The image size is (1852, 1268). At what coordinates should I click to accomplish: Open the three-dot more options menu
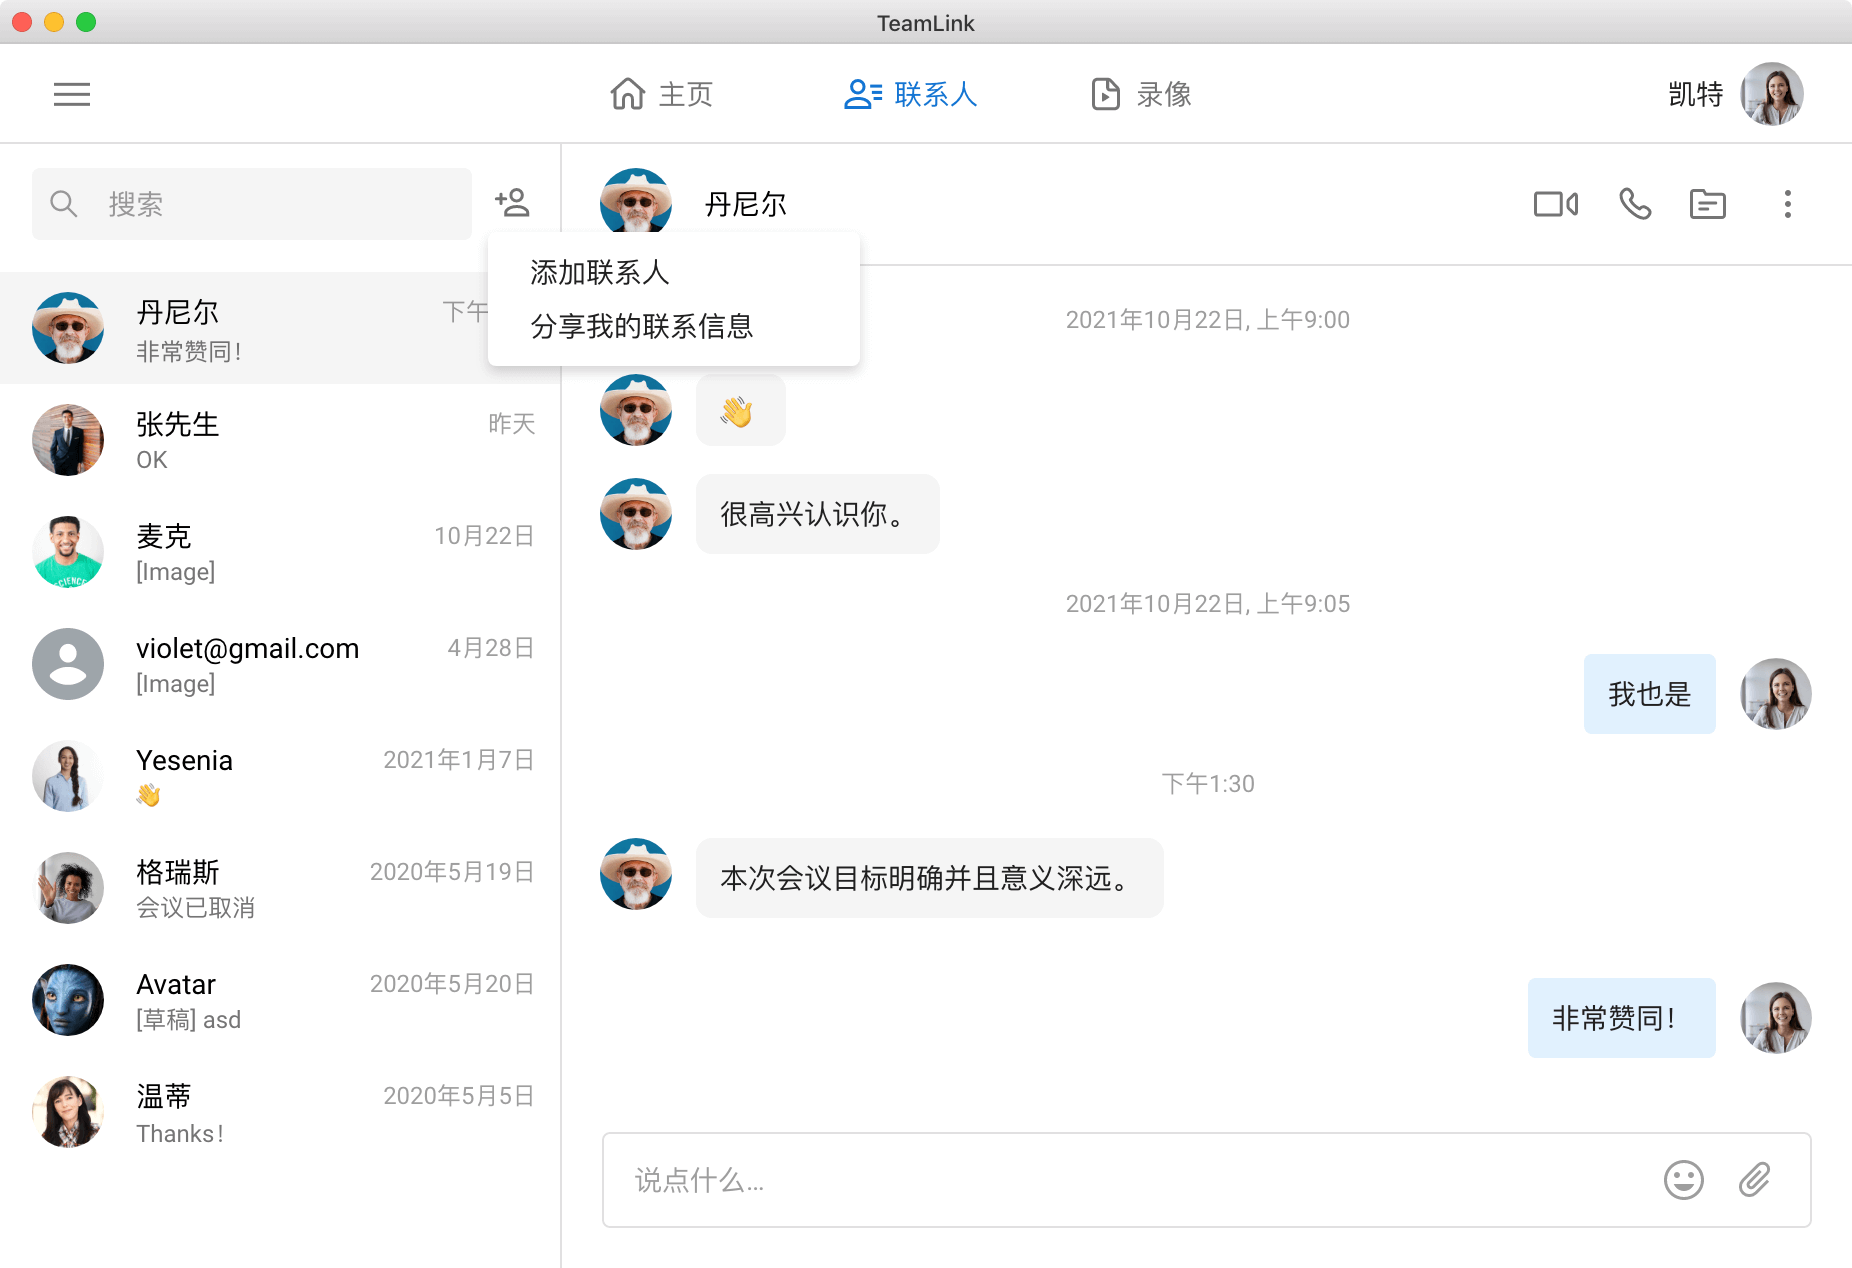(x=1787, y=204)
